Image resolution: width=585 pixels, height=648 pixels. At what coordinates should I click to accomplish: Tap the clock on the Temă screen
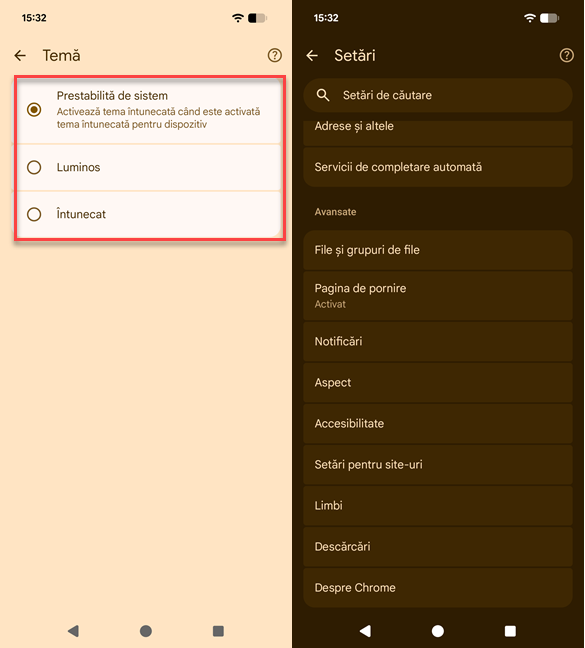coord(34,18)
